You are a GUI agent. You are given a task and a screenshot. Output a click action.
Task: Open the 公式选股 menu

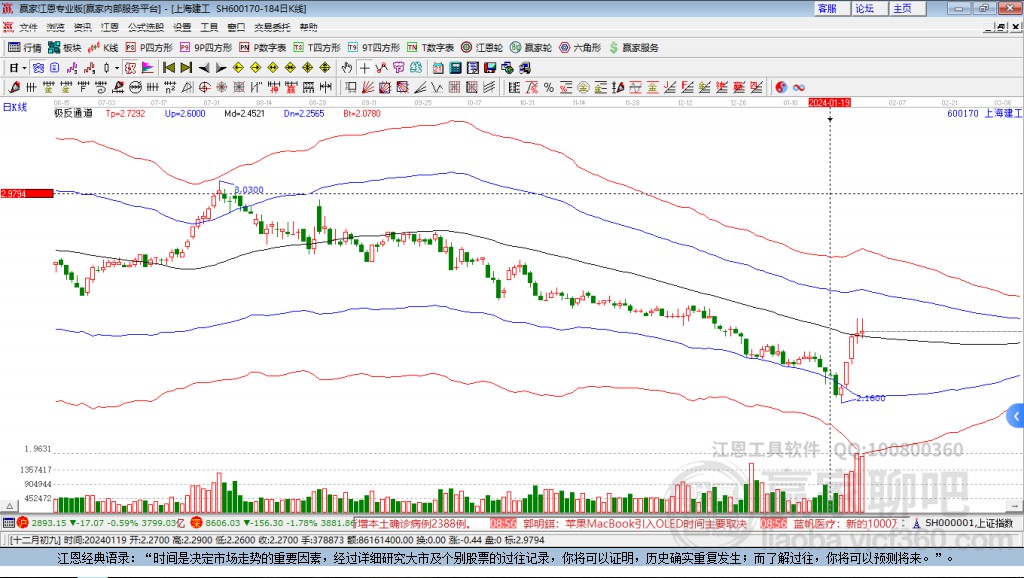pyautogui.click(x=144, y=27)
